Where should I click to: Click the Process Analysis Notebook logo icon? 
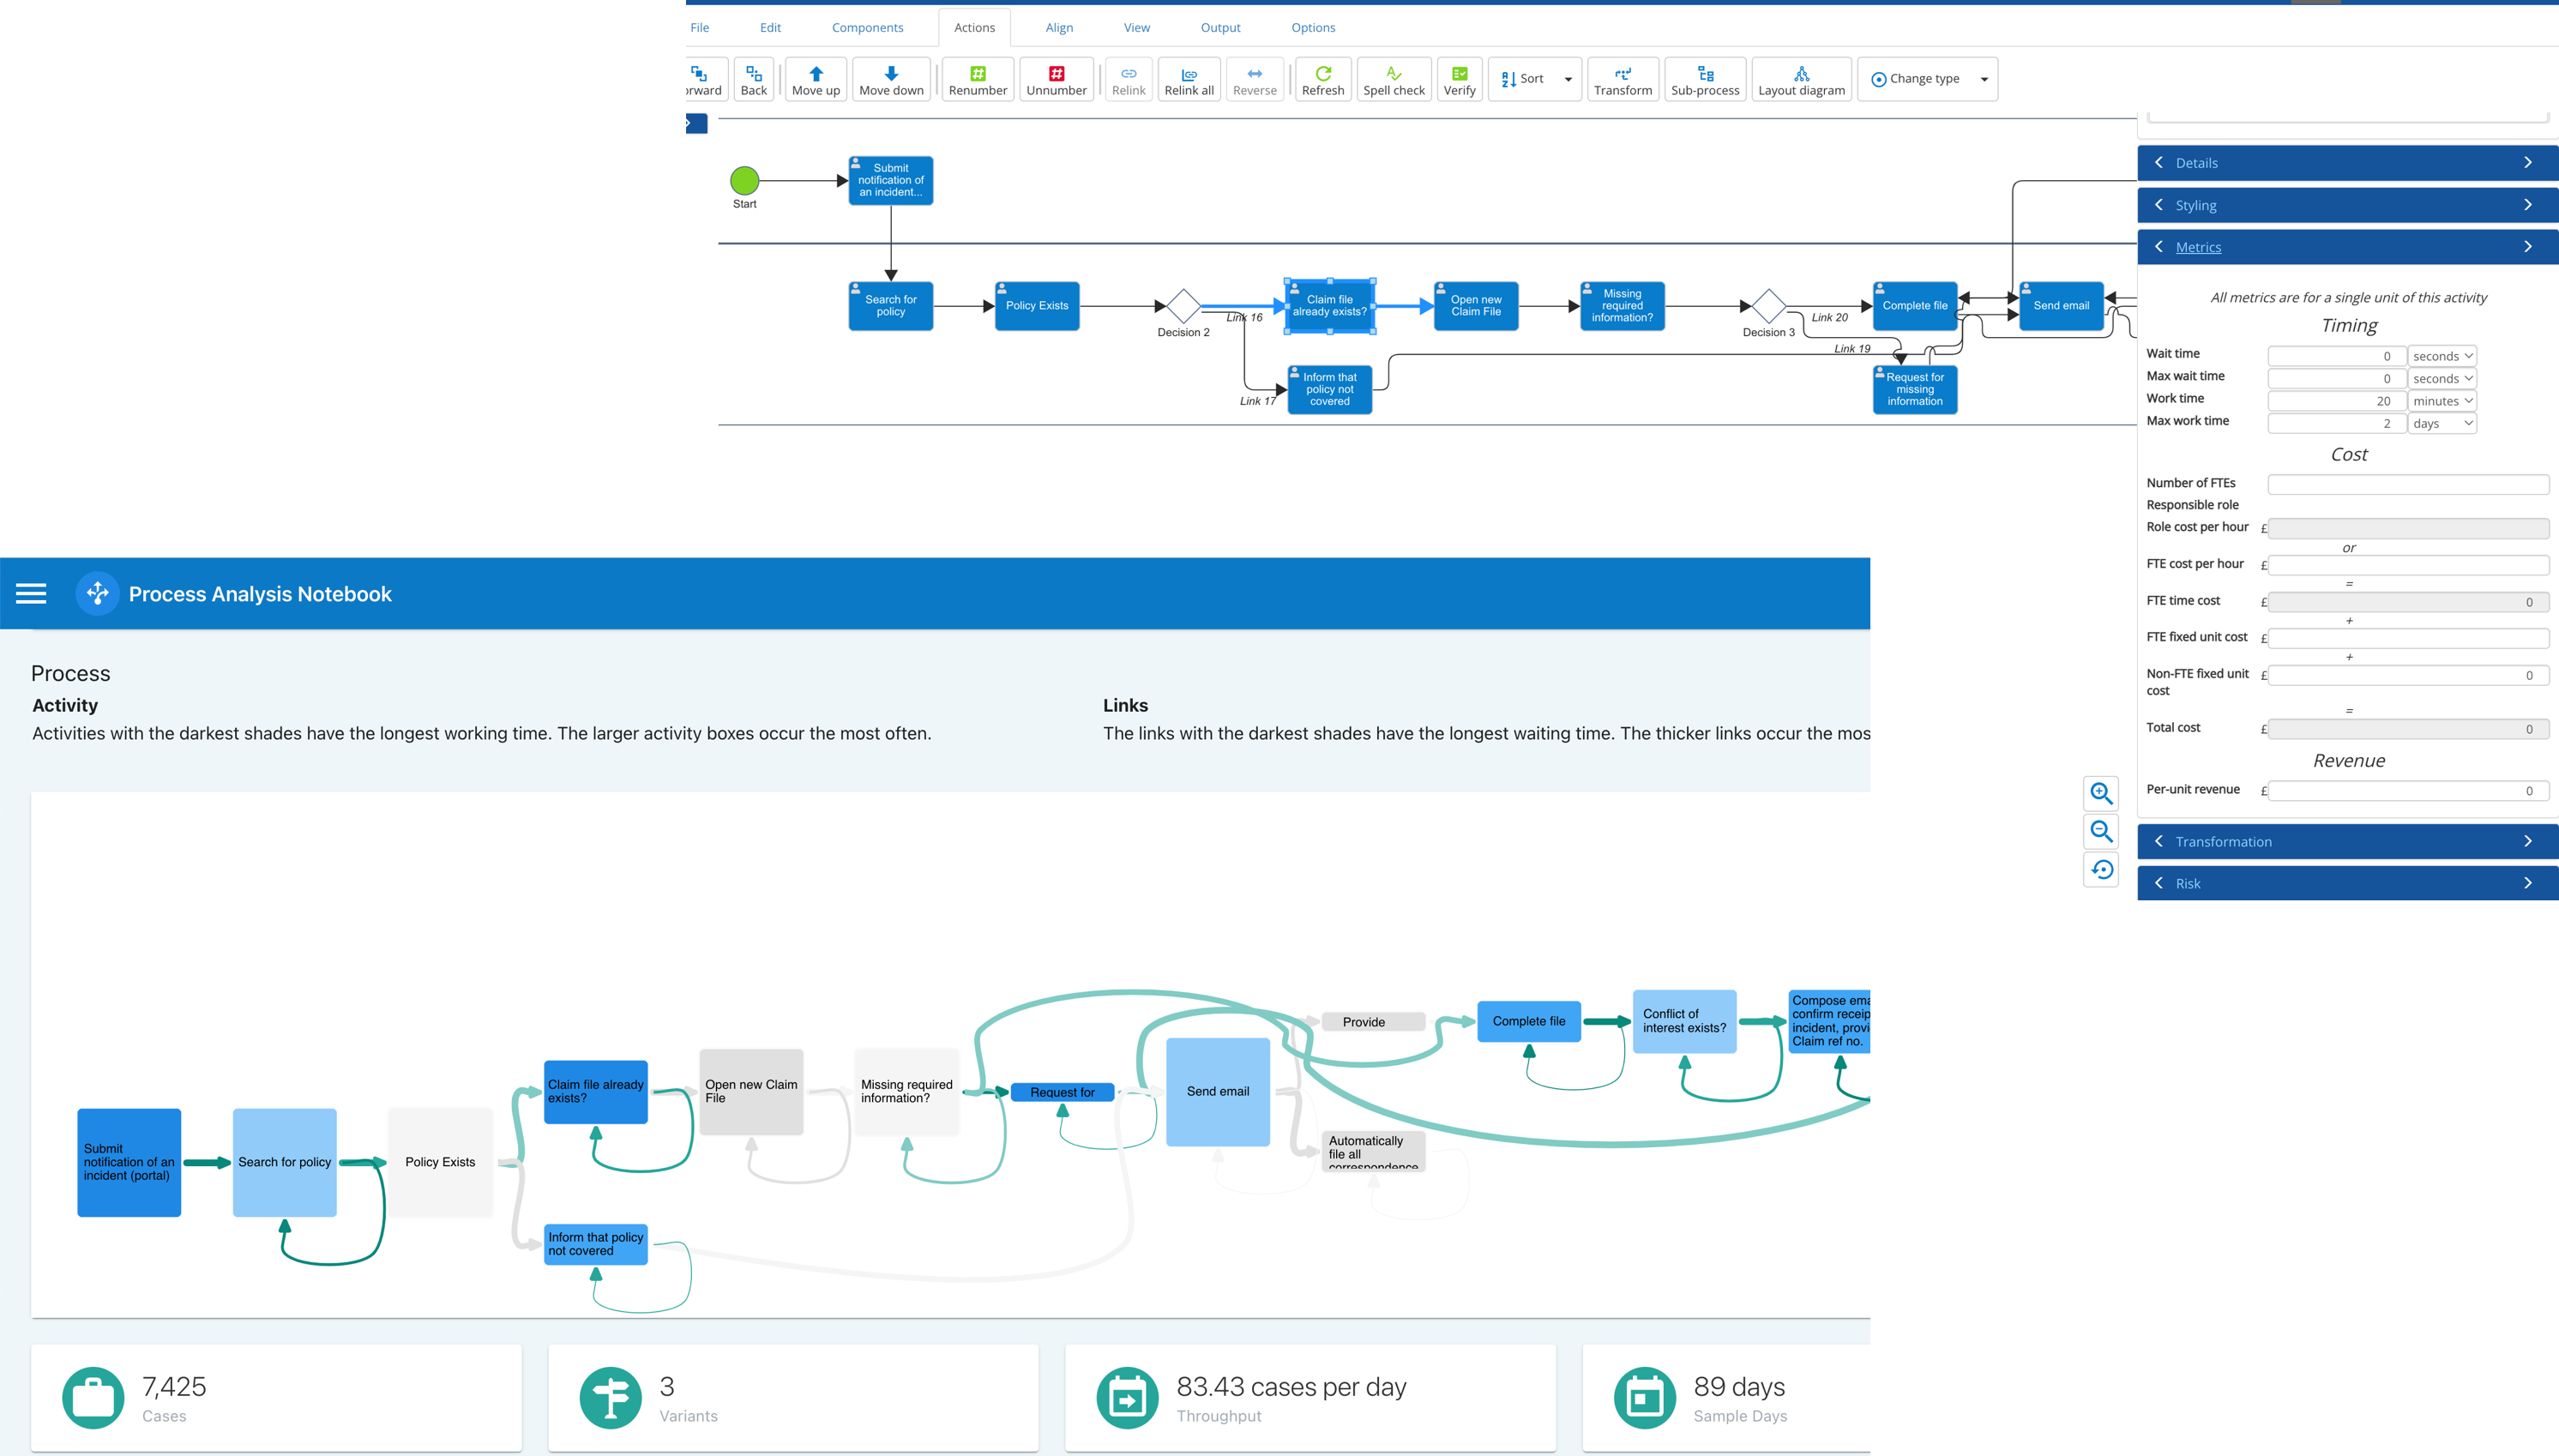point(97,593)
